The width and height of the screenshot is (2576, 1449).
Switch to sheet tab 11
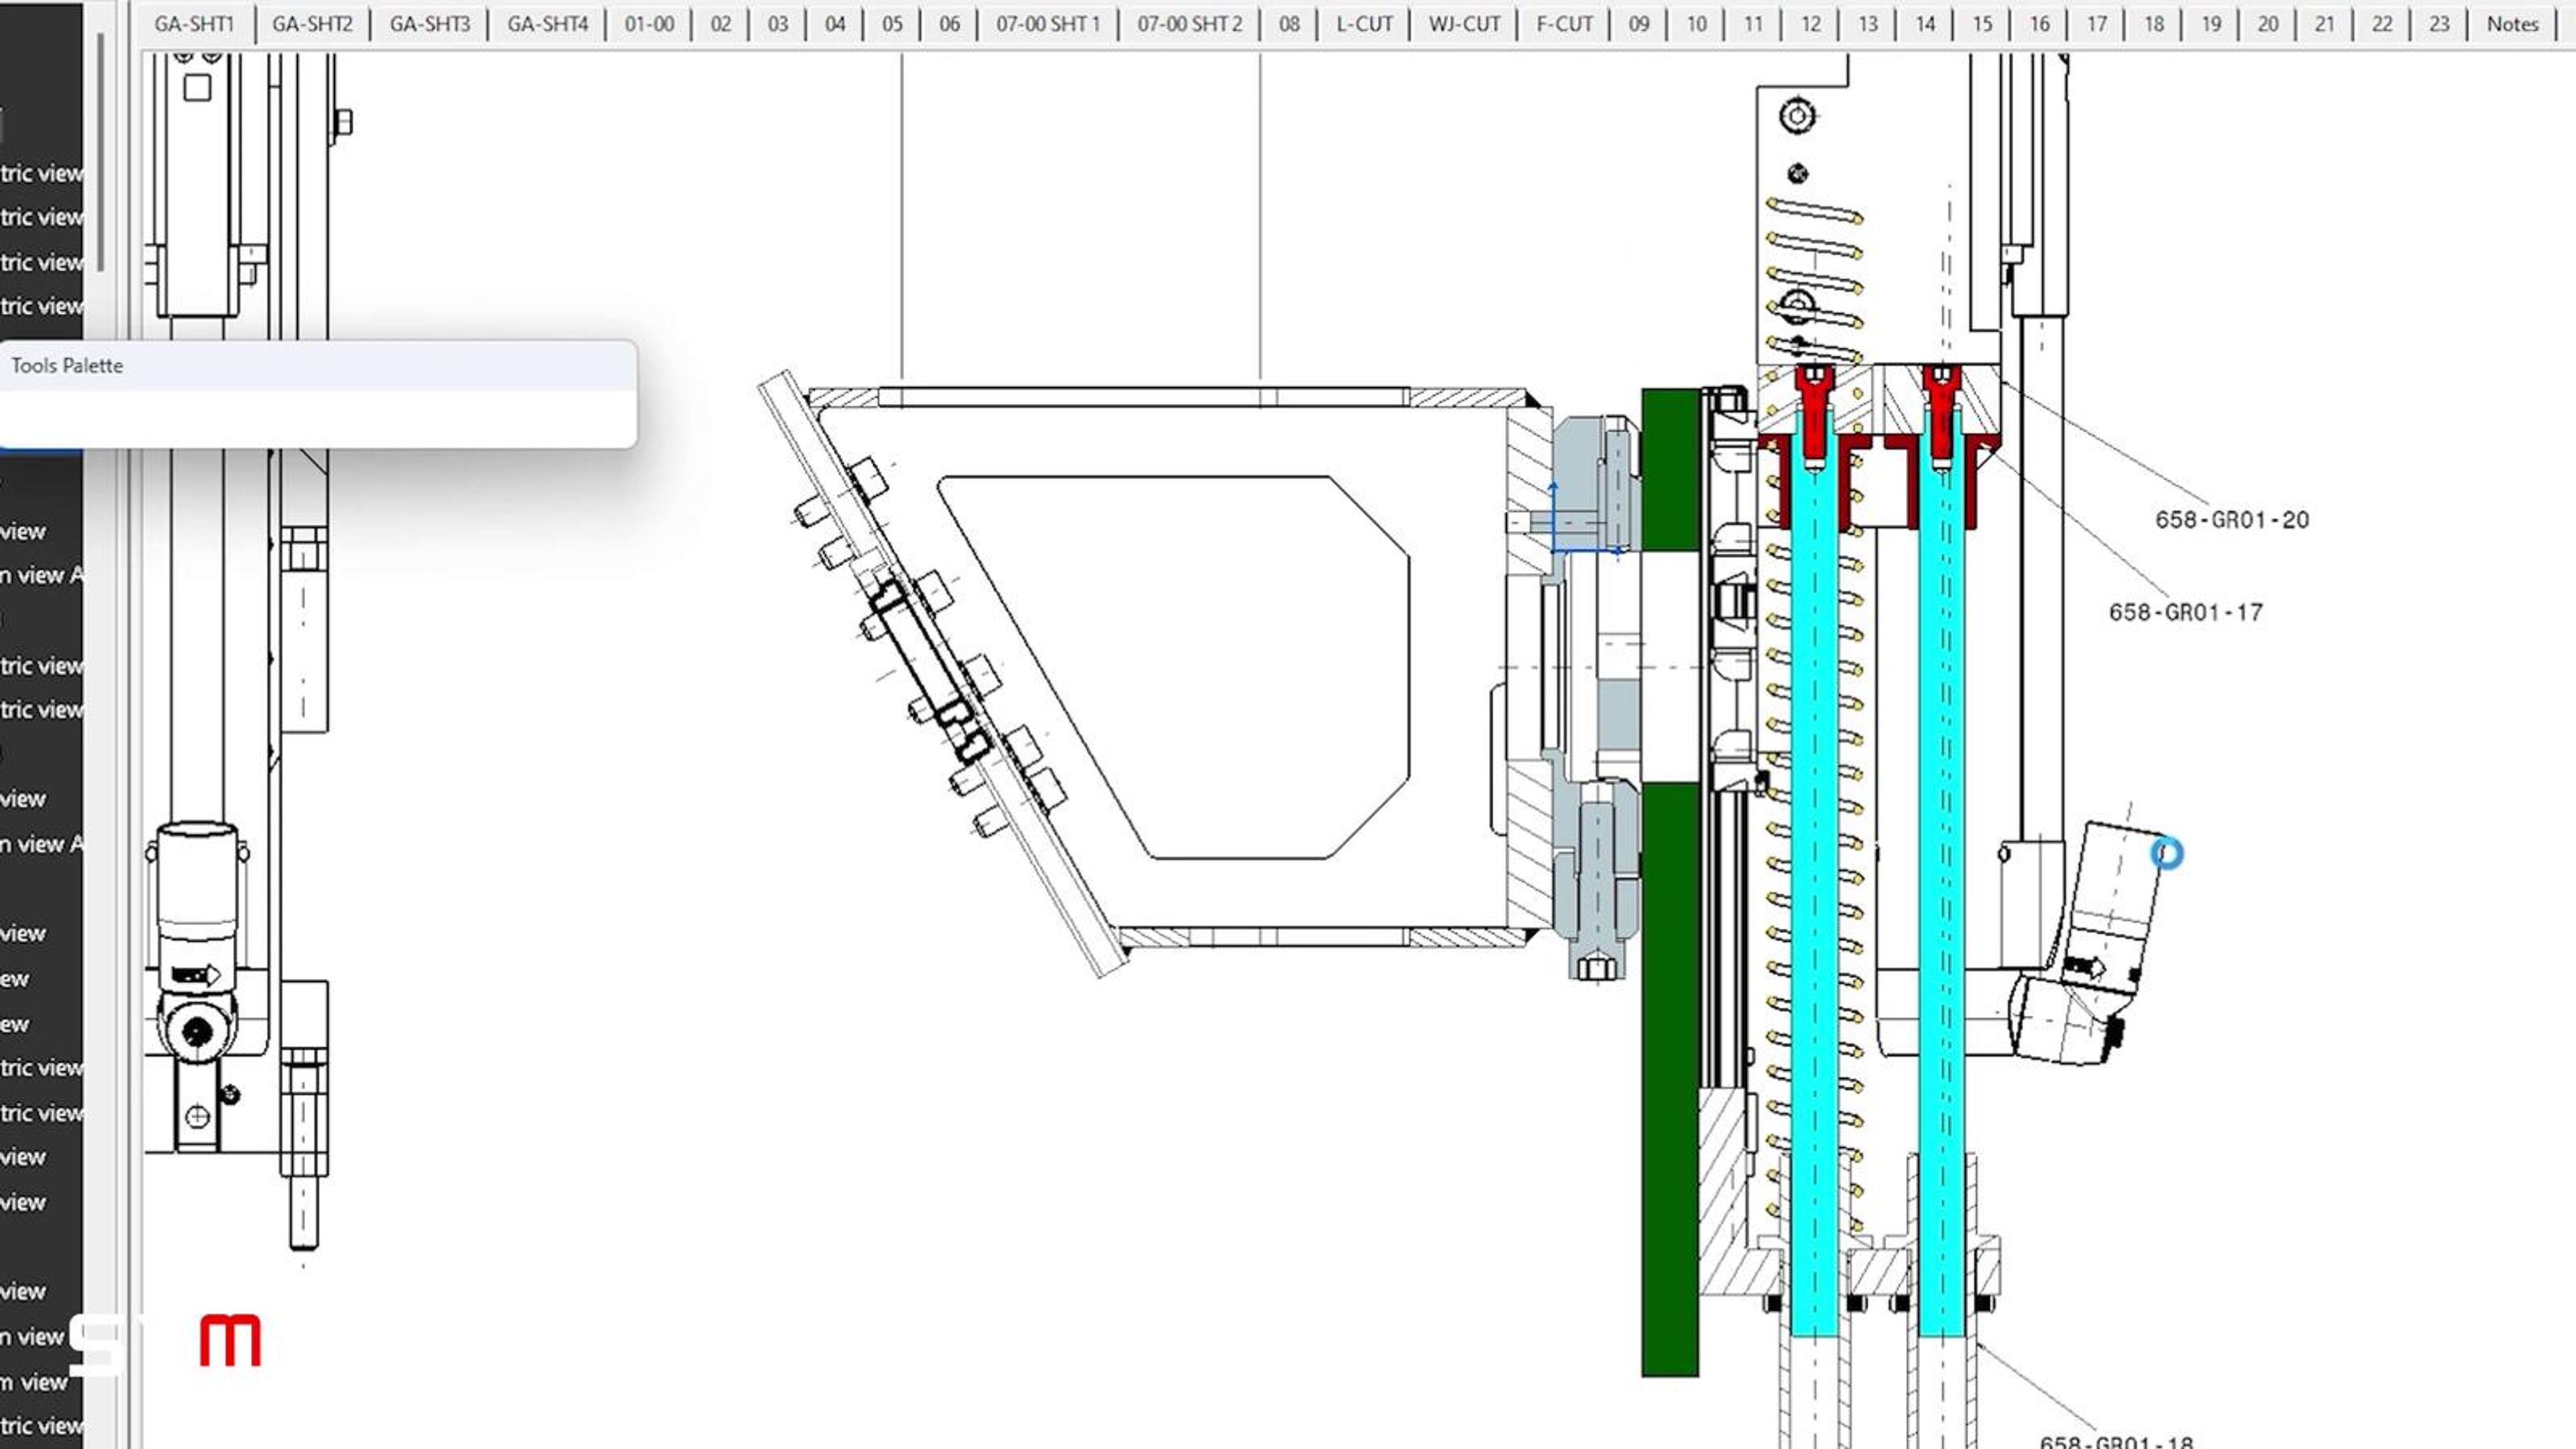tap(1753, 24)
